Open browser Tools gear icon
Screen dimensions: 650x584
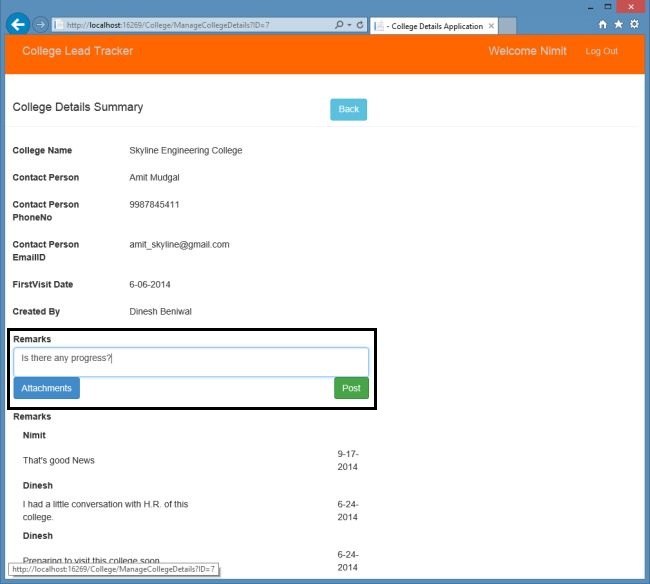[x=634, y=24]
